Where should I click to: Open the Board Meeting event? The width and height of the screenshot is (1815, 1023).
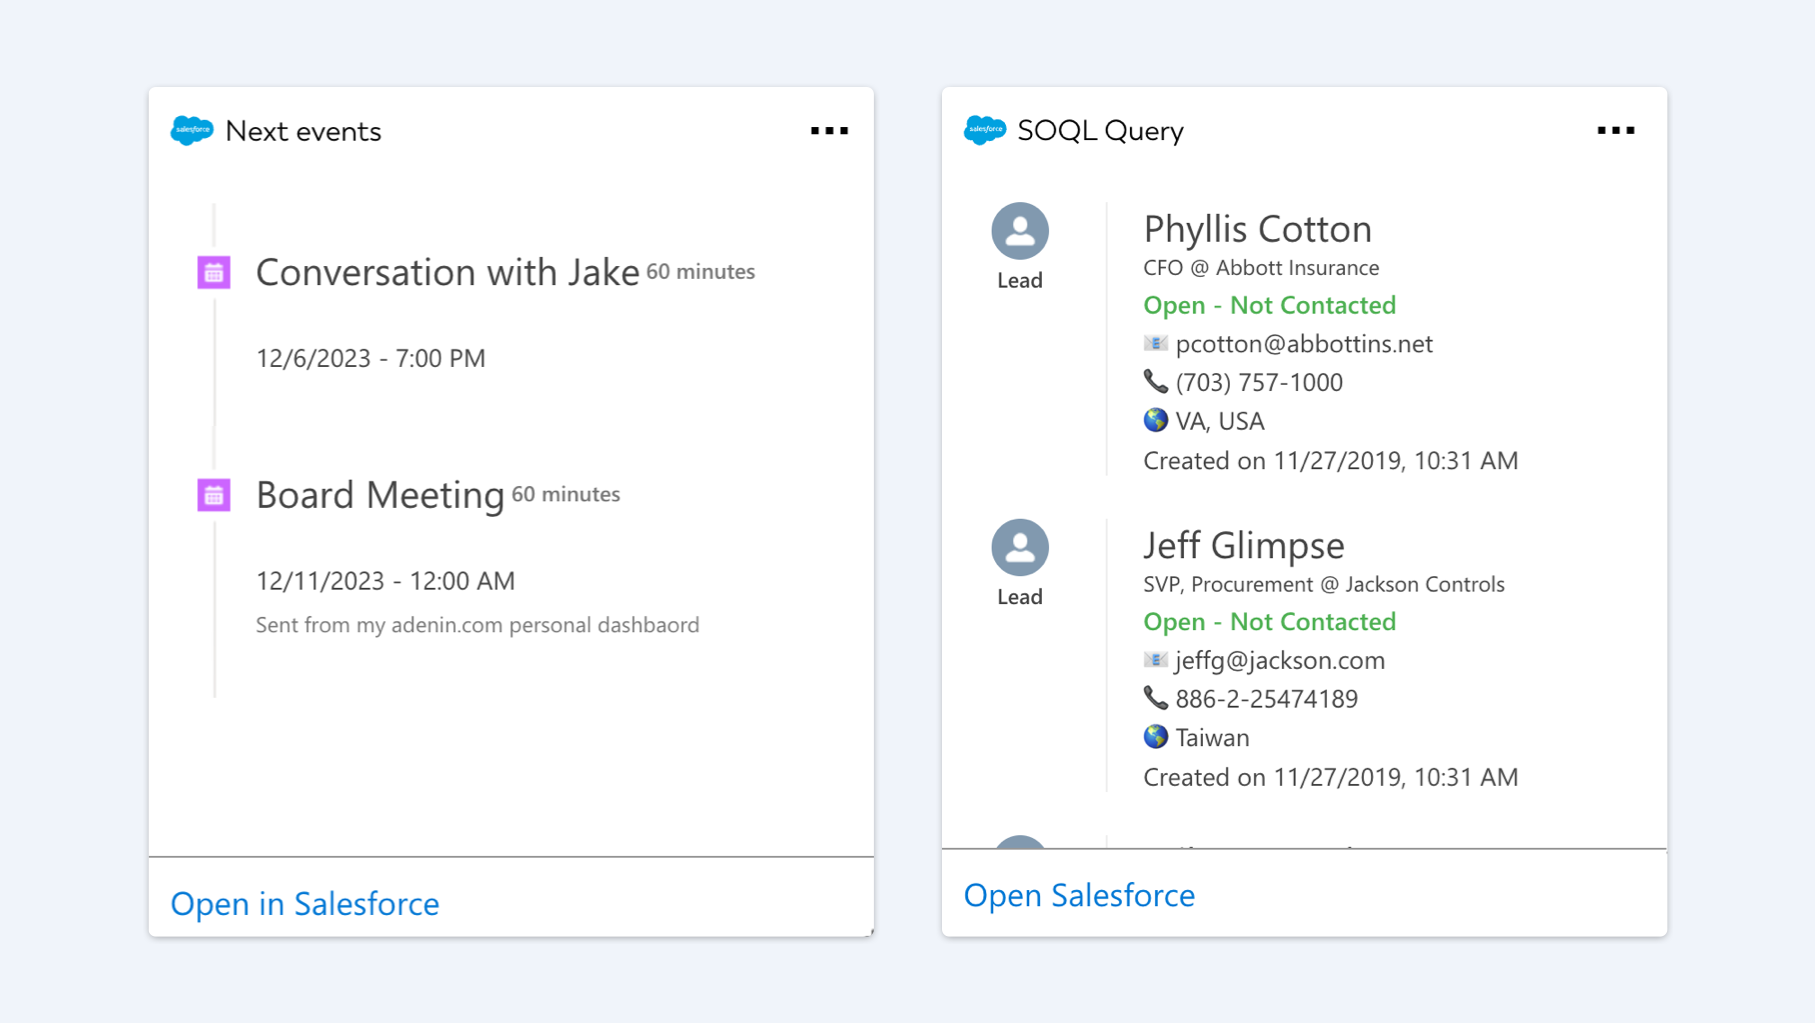click(x=380, y=495)
